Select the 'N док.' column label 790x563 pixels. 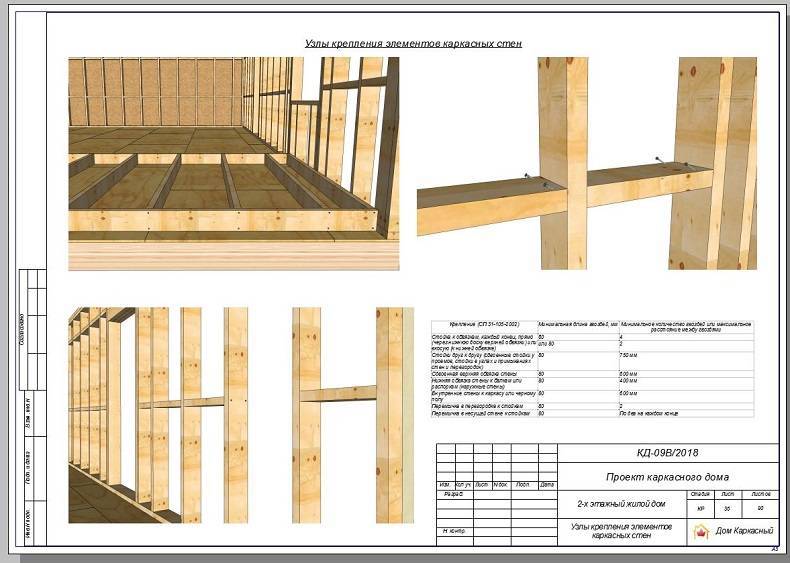501,485
